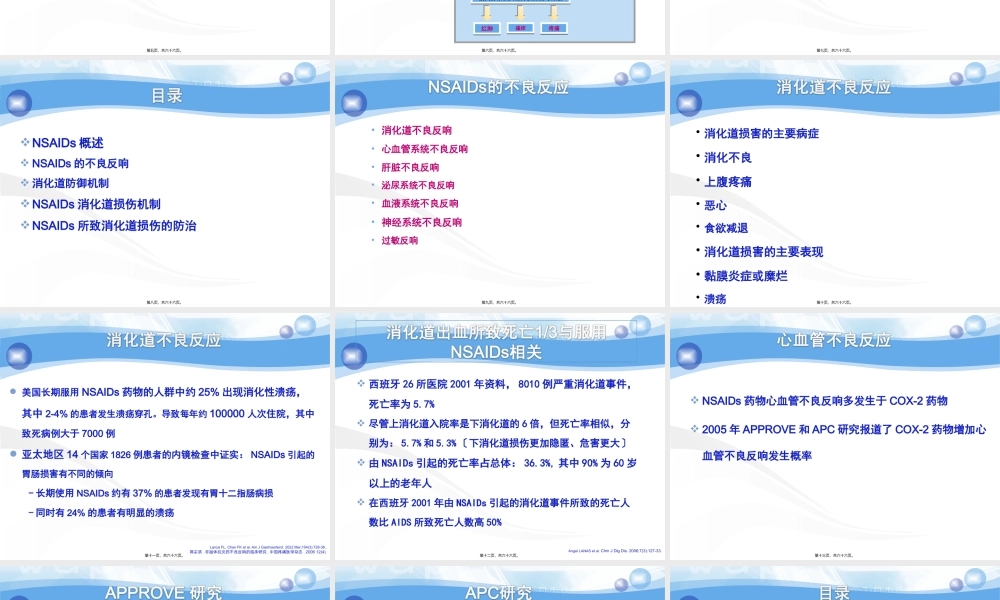Select the NSAIDs 概述 entry in the contents
The width and height of the screenshot is (1000, 600).
coord(67,143)
